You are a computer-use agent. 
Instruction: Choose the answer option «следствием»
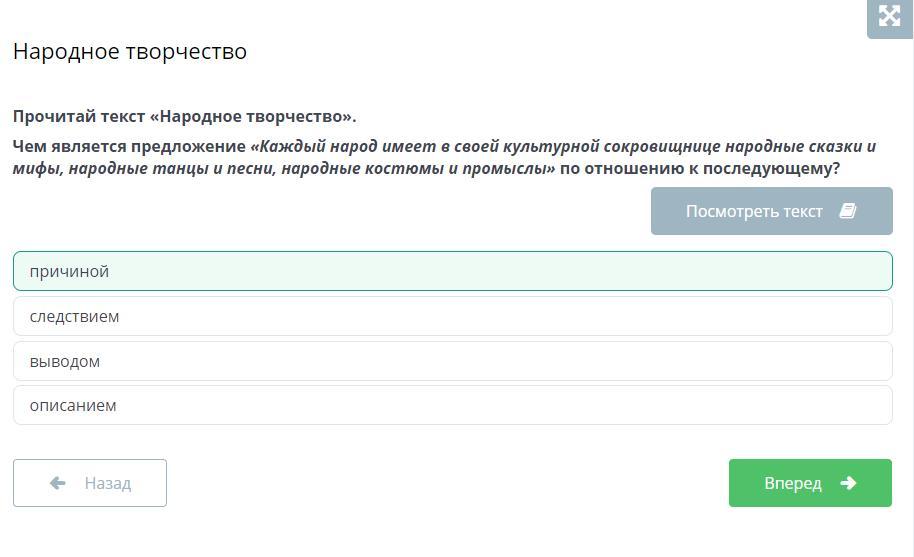tap(452, 316)
